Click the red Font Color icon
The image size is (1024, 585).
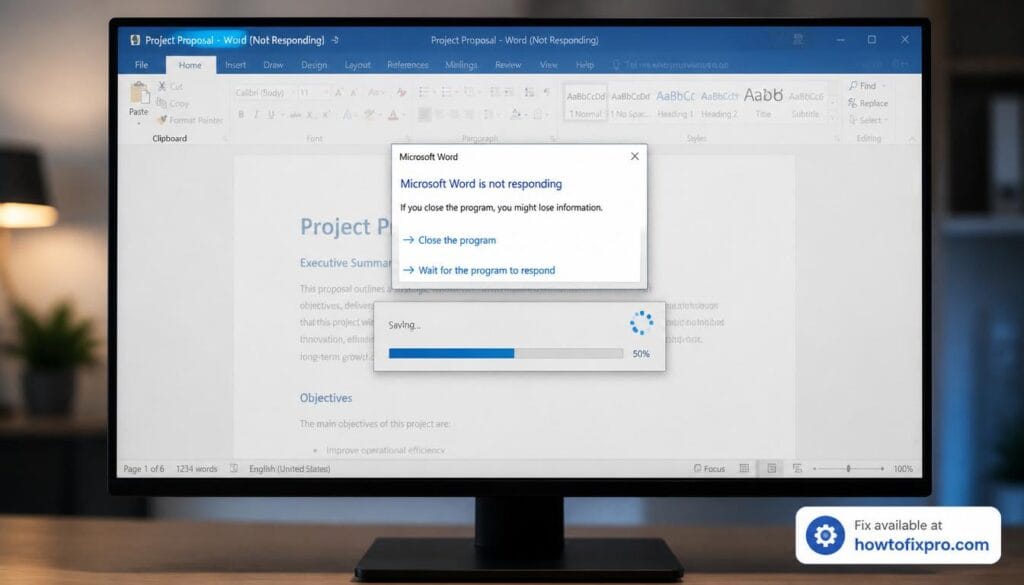(x=393, y=115)
